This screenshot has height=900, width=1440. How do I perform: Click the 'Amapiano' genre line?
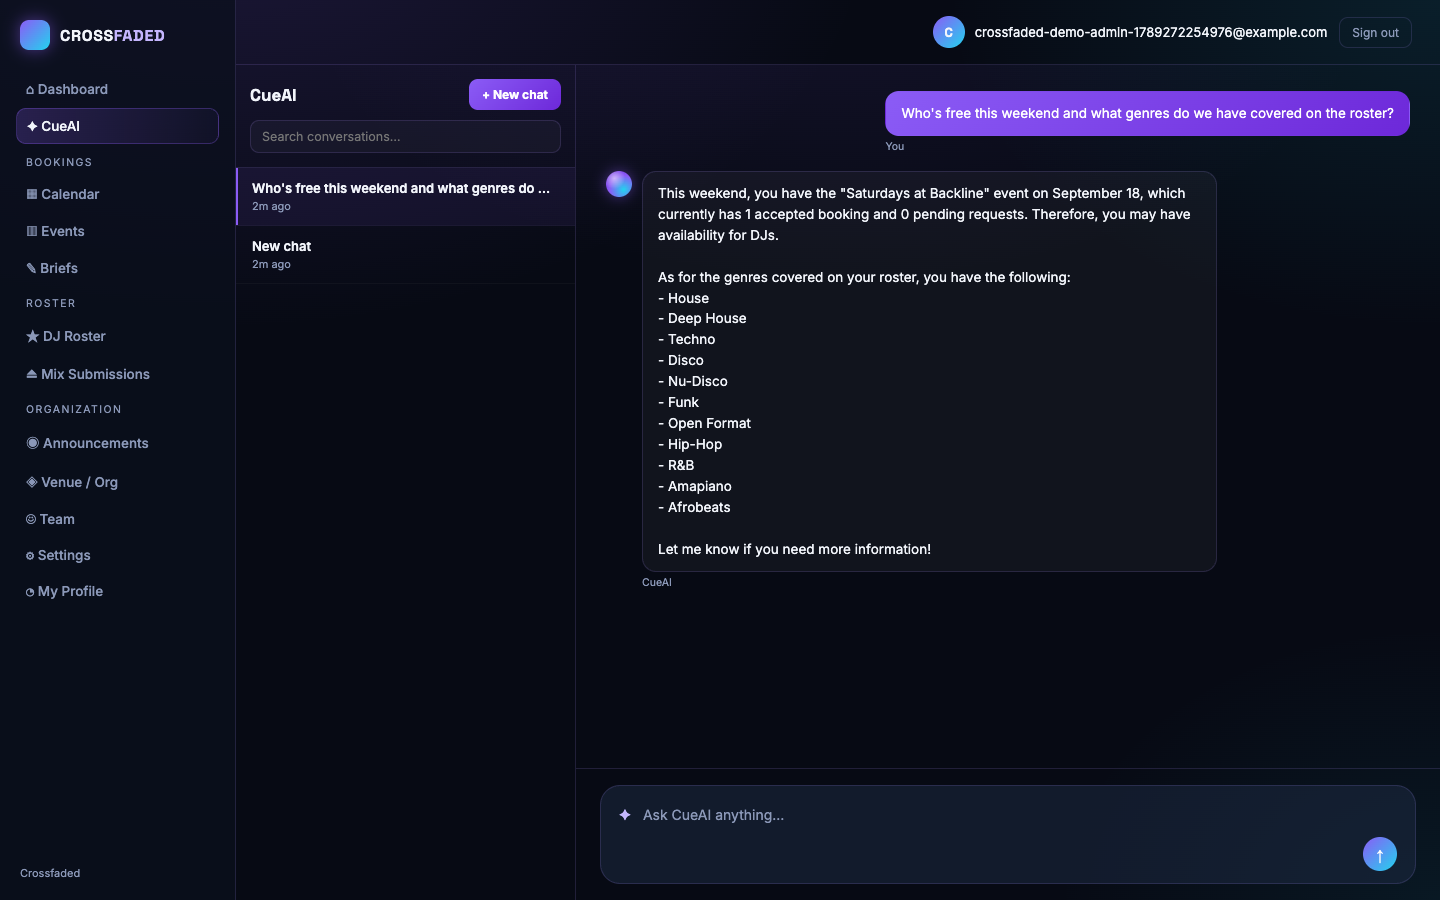pyautogui.click(x=695, y=486)
